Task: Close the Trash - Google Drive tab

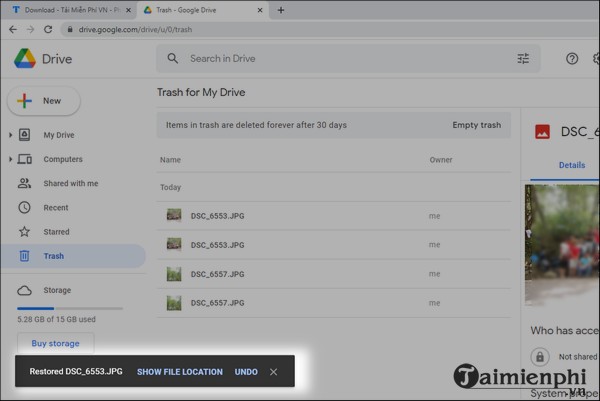Action: click(260, 10)
